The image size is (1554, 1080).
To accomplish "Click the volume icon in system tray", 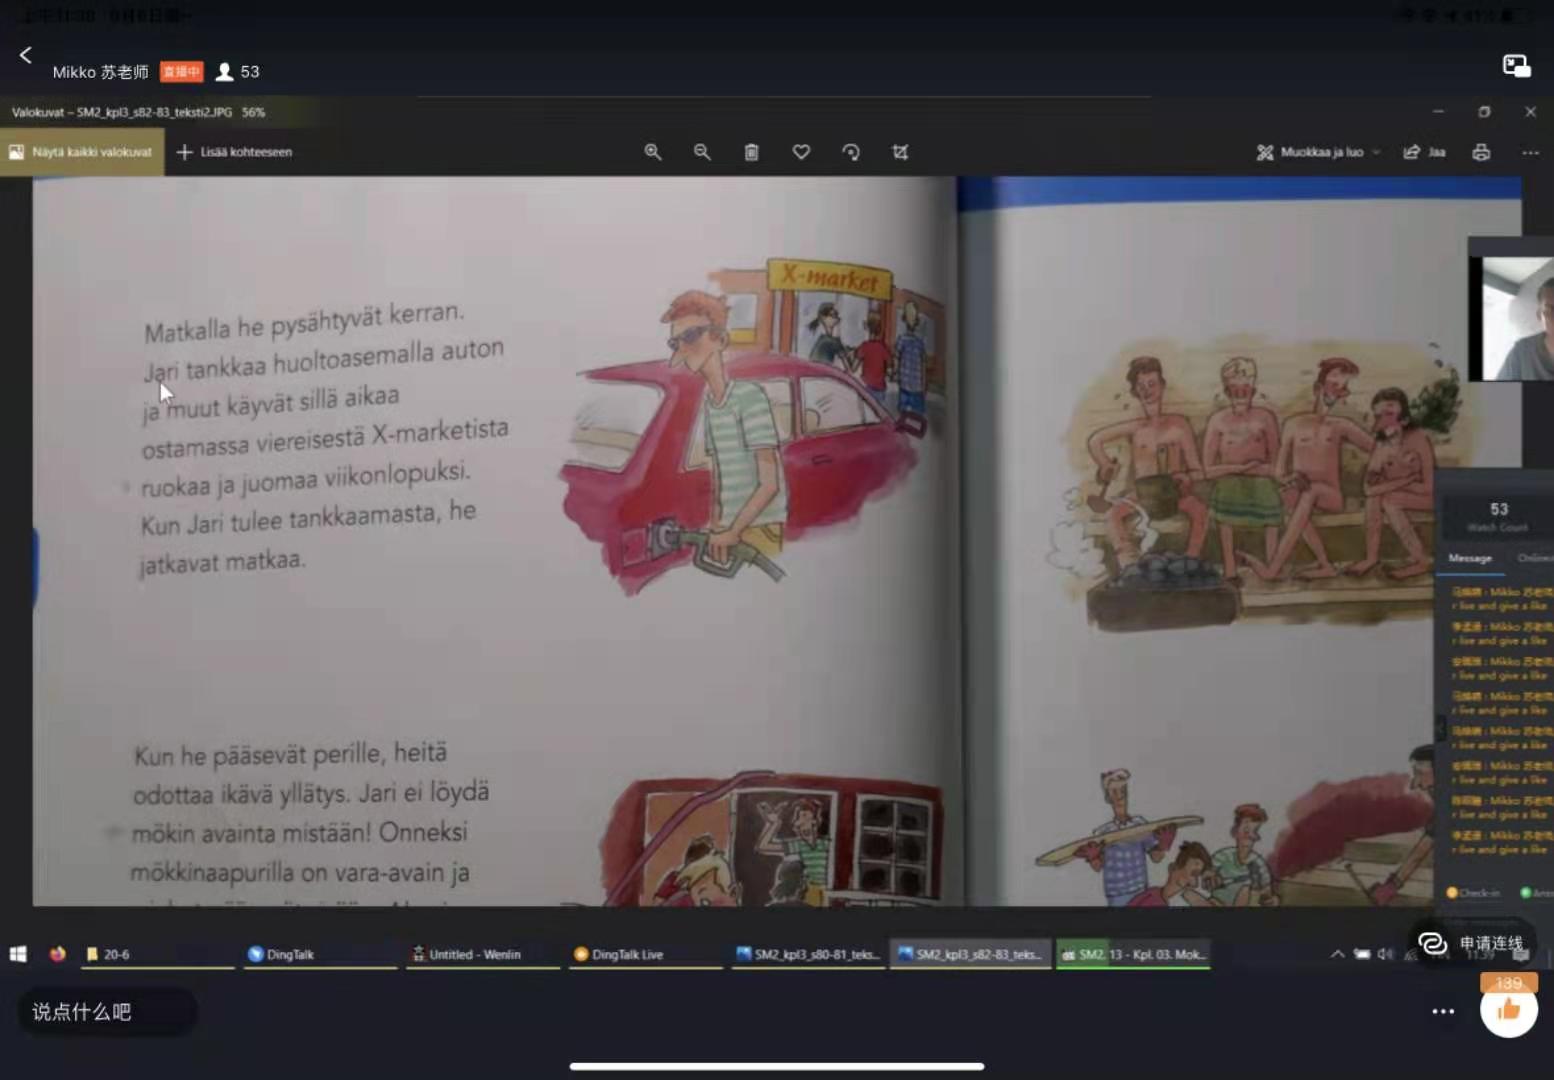I will [1386, 954].
